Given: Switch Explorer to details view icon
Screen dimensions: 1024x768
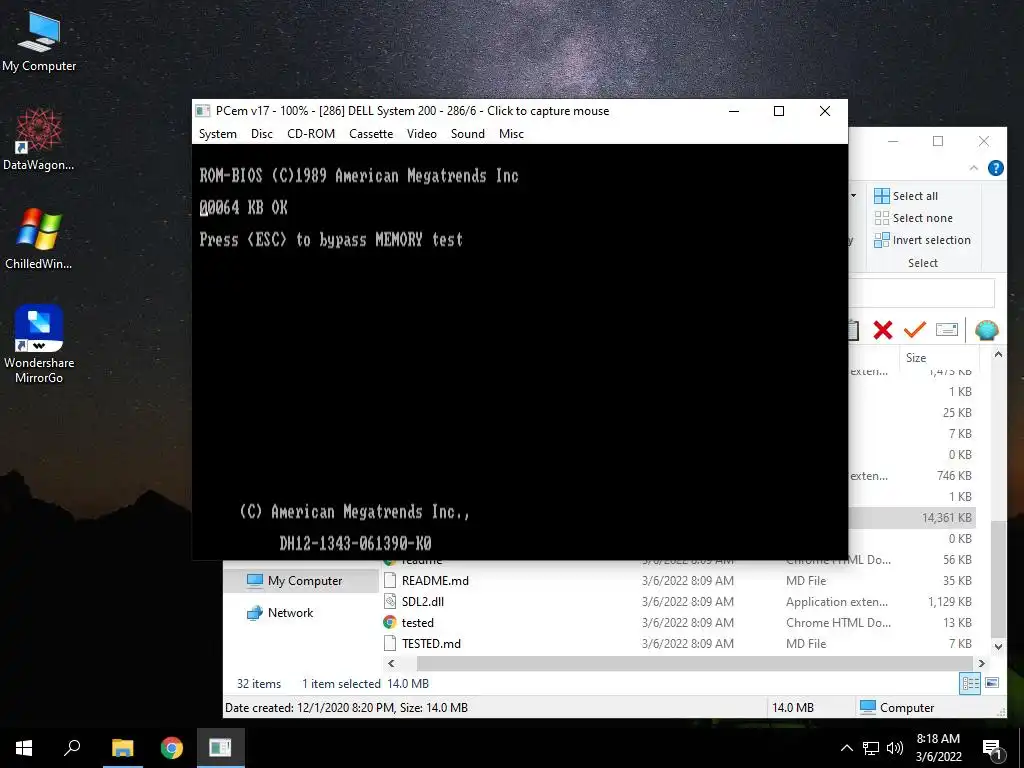Looking at the screenshot, I should tap(970, 684).
